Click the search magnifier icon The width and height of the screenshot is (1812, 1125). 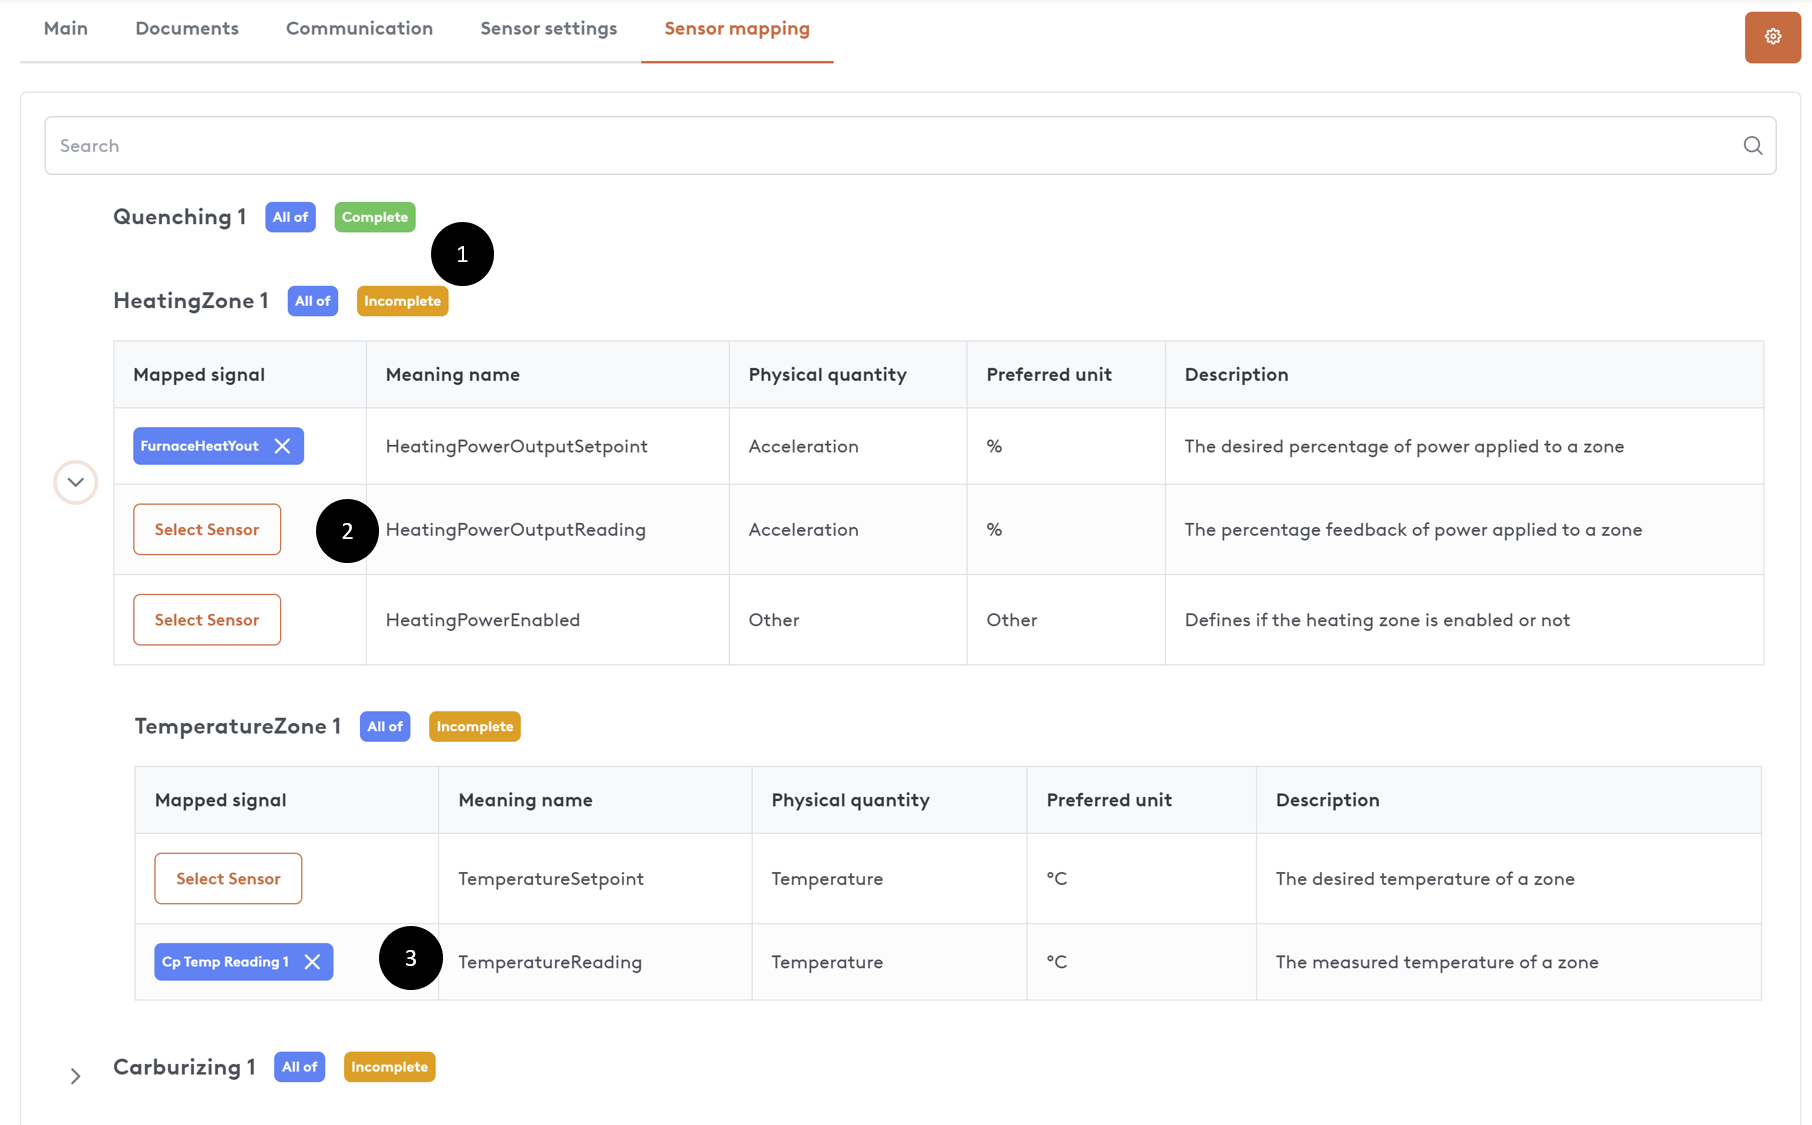point(1752,146)
